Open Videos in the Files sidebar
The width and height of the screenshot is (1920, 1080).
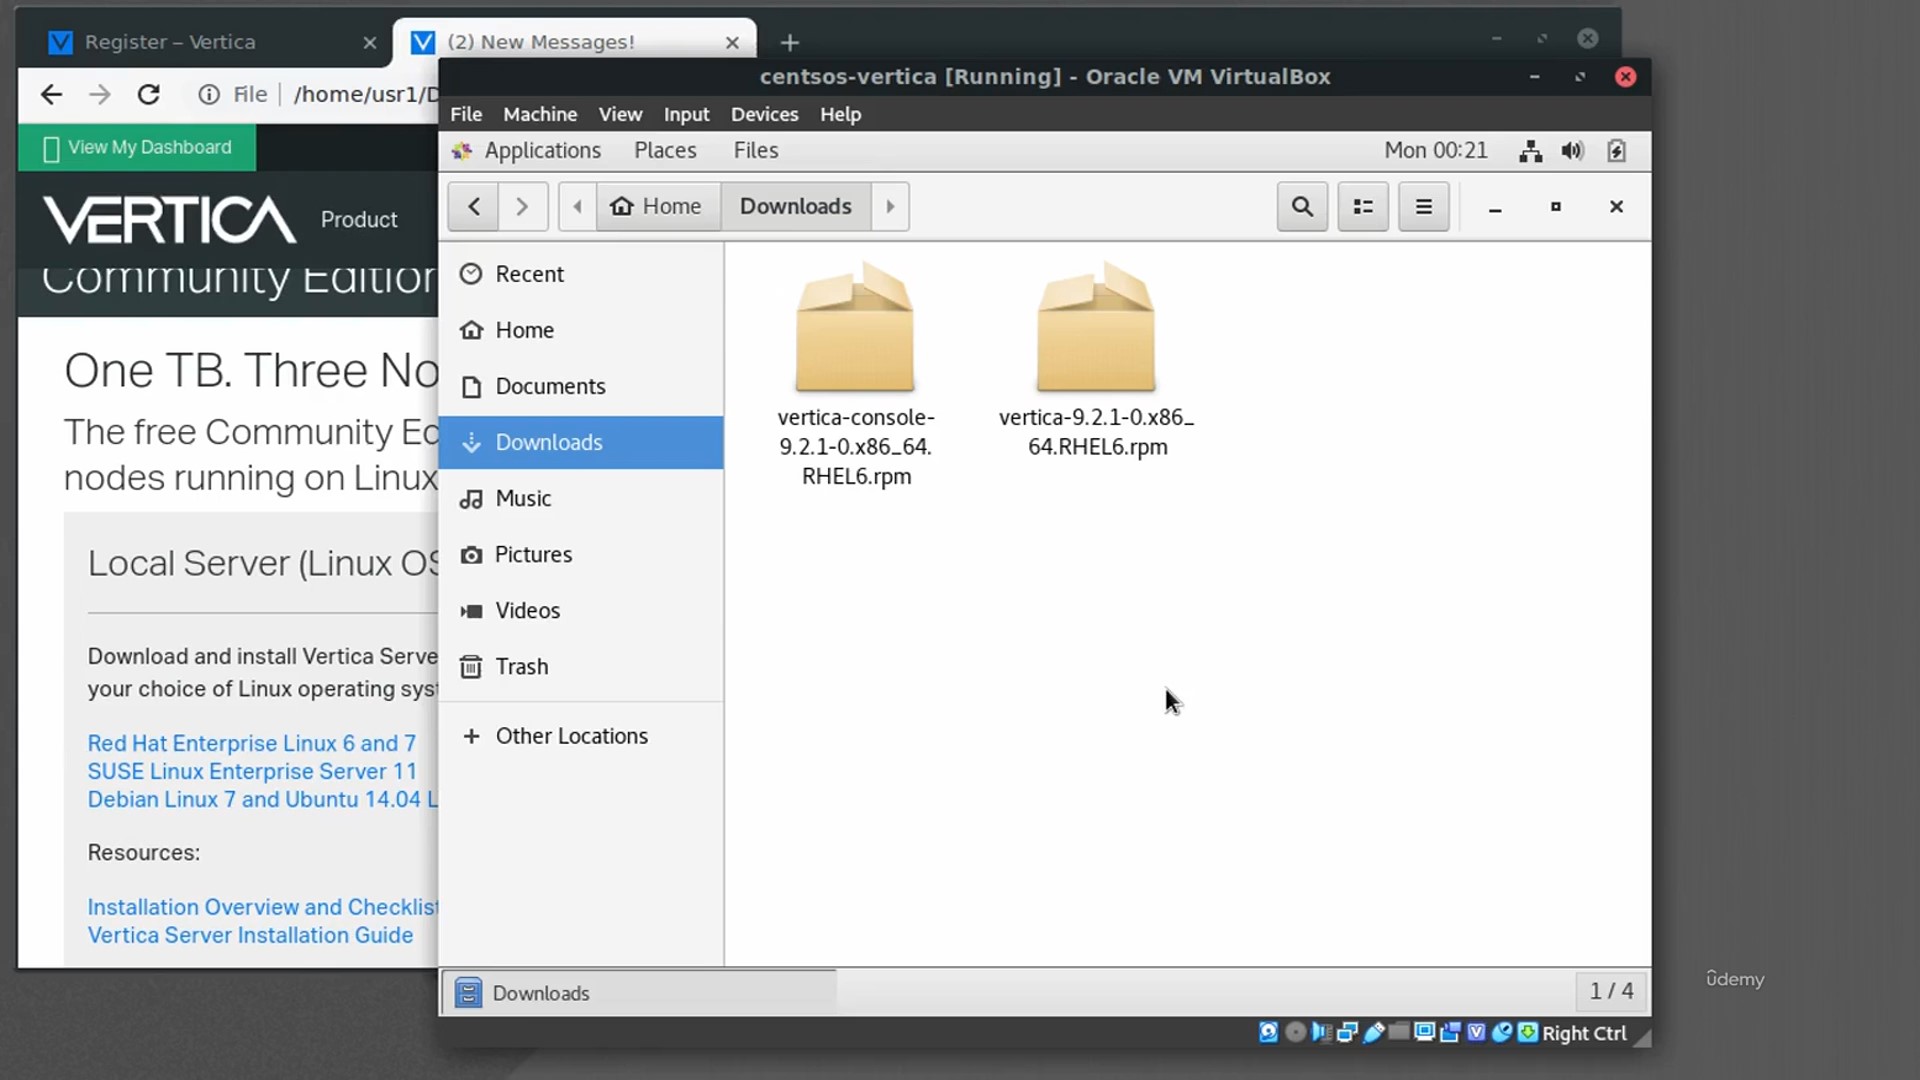pyautogui.click(x=580, y=610)
